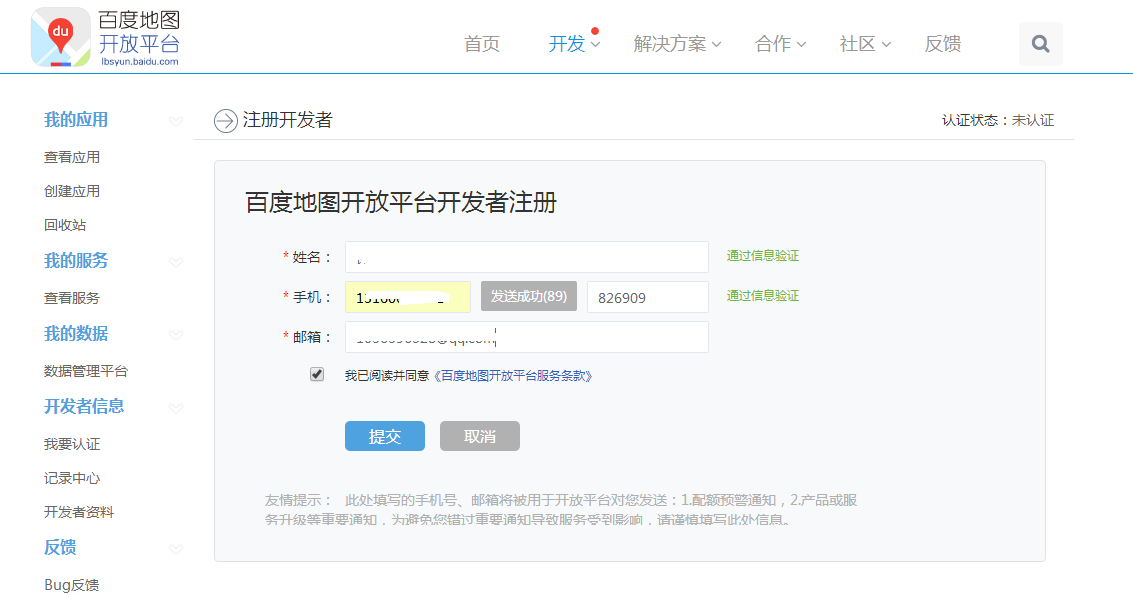Screen dimensions: 1133x604
Task: Open 开发者资料 in the sidebar
Action: (79, 512)
